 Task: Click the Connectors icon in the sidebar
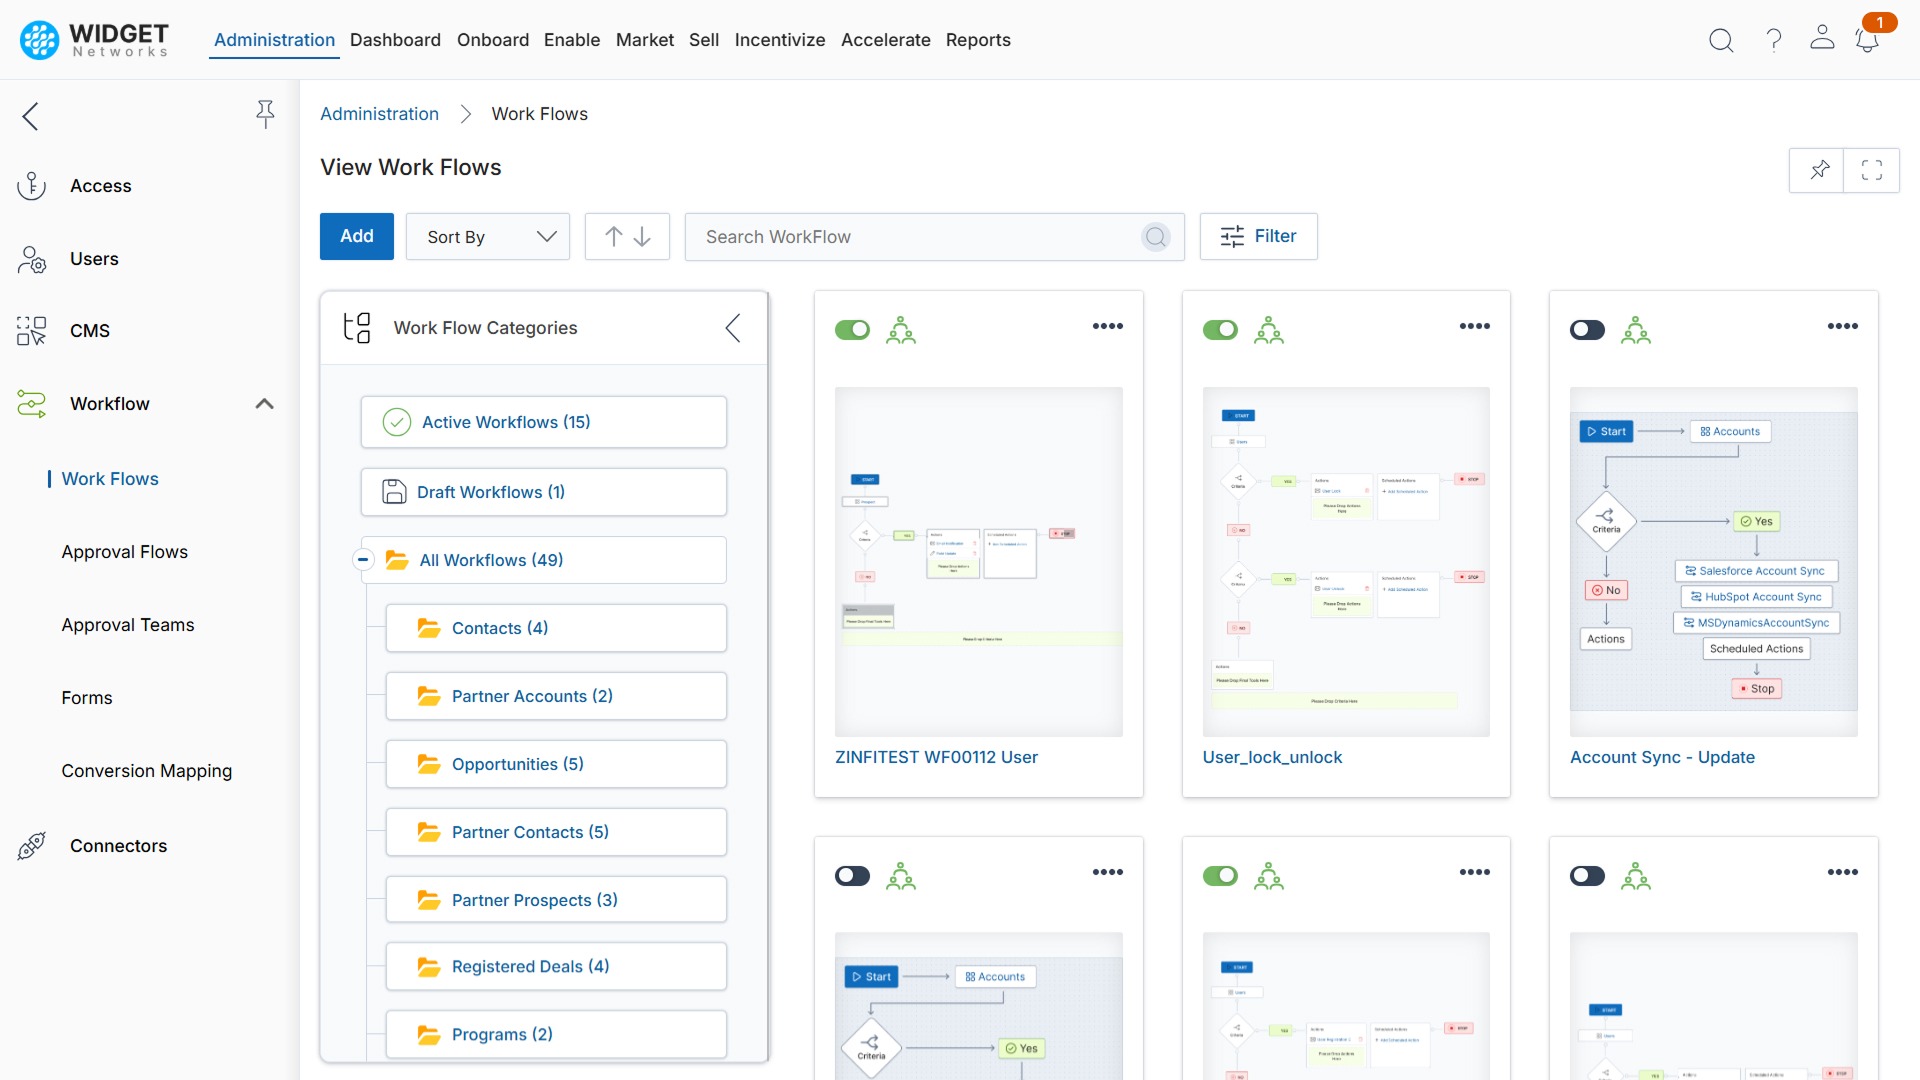tap(31, 845)
